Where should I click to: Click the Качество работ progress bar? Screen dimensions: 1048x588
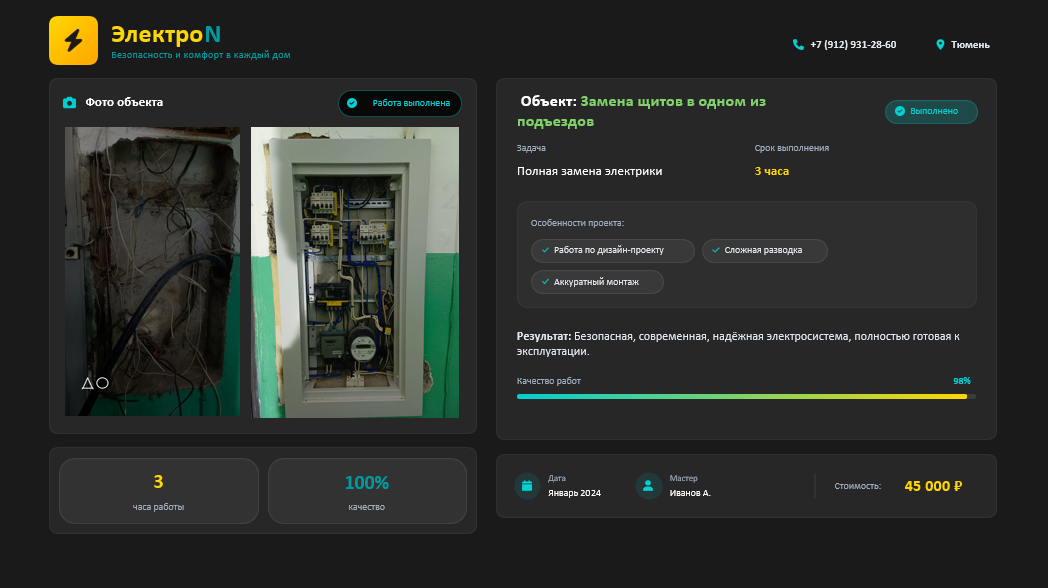pyautogui.click(x=746, y=396)
